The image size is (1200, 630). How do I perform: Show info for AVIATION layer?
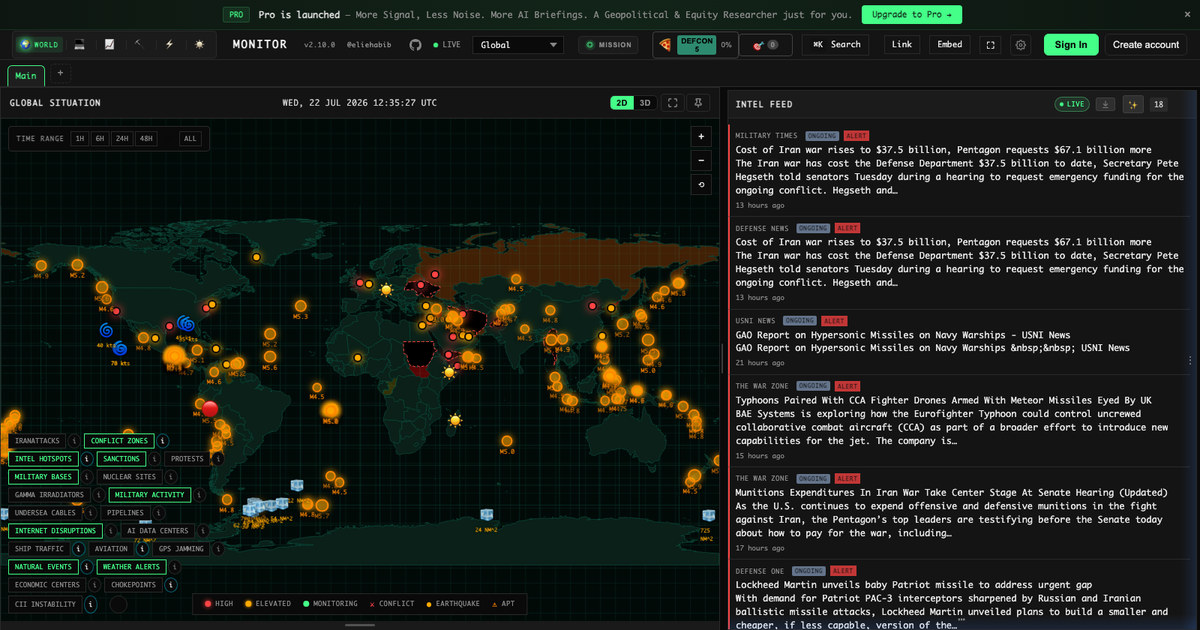point(142,549)
